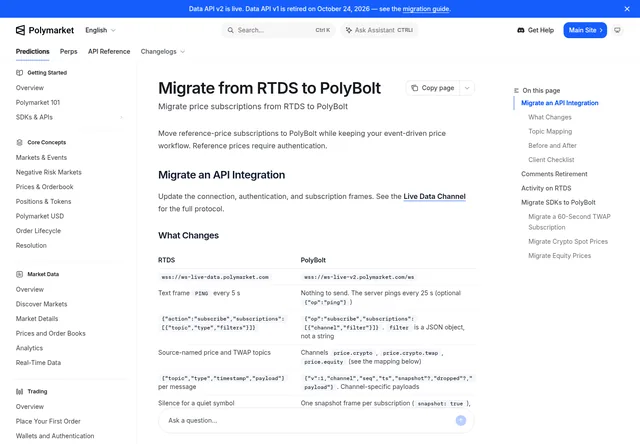Open Wallets and Authentication page
Viewport: 640px width, 444px height.
click(55, 436)
